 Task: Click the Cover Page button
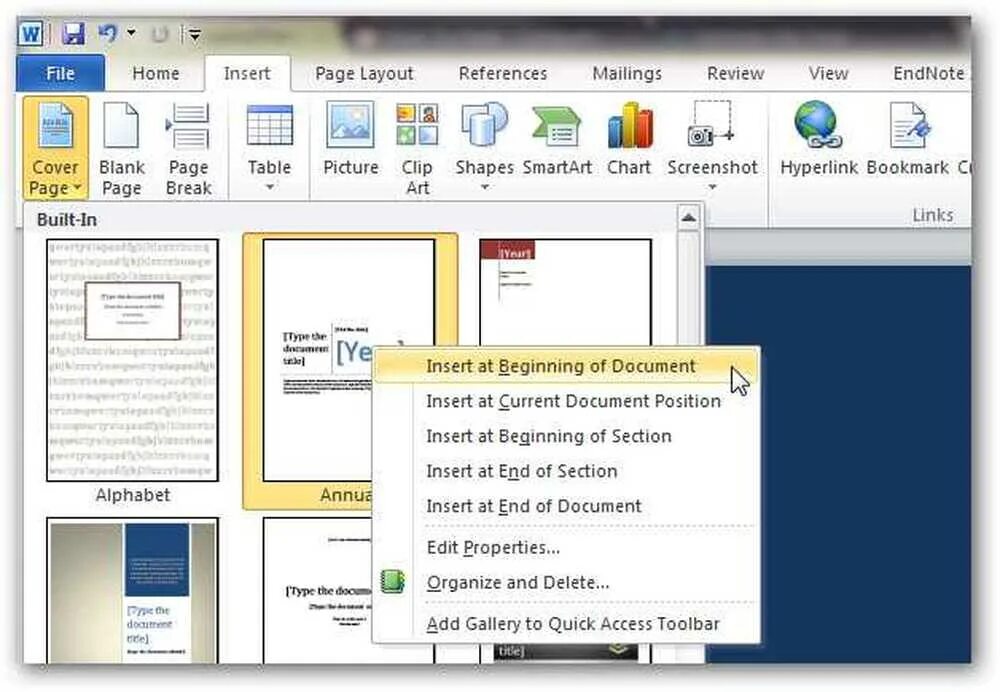55,149
